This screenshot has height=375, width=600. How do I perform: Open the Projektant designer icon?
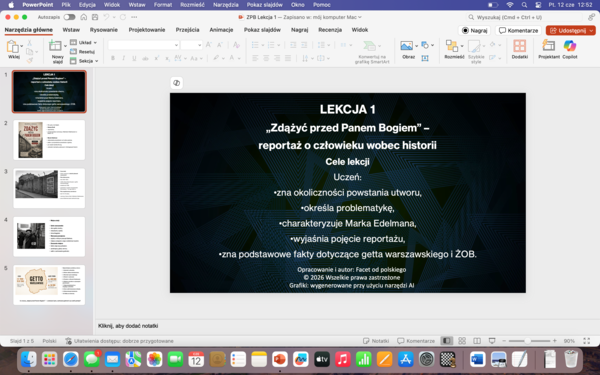(548, 46)
